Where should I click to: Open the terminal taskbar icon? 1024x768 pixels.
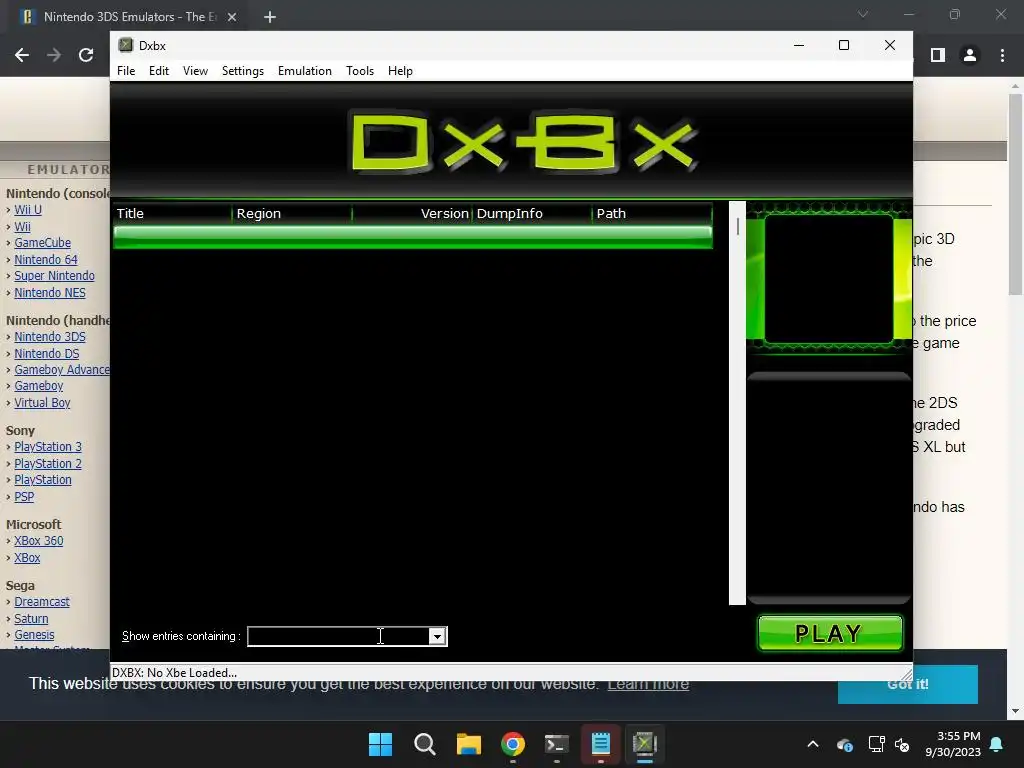tap(556, 744)
